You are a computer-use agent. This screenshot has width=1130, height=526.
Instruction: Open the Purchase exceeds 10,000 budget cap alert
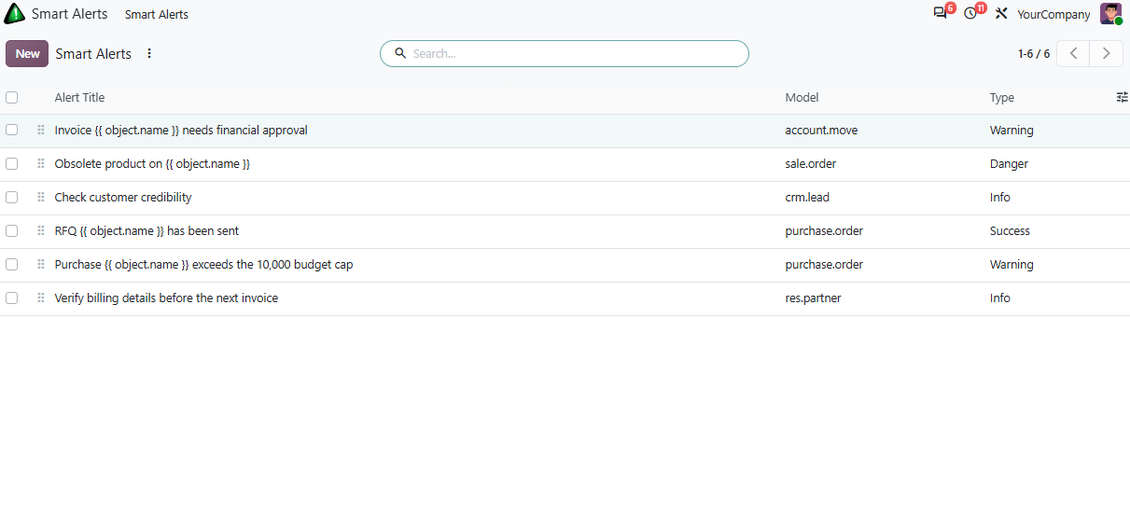(x=204, y=264)
